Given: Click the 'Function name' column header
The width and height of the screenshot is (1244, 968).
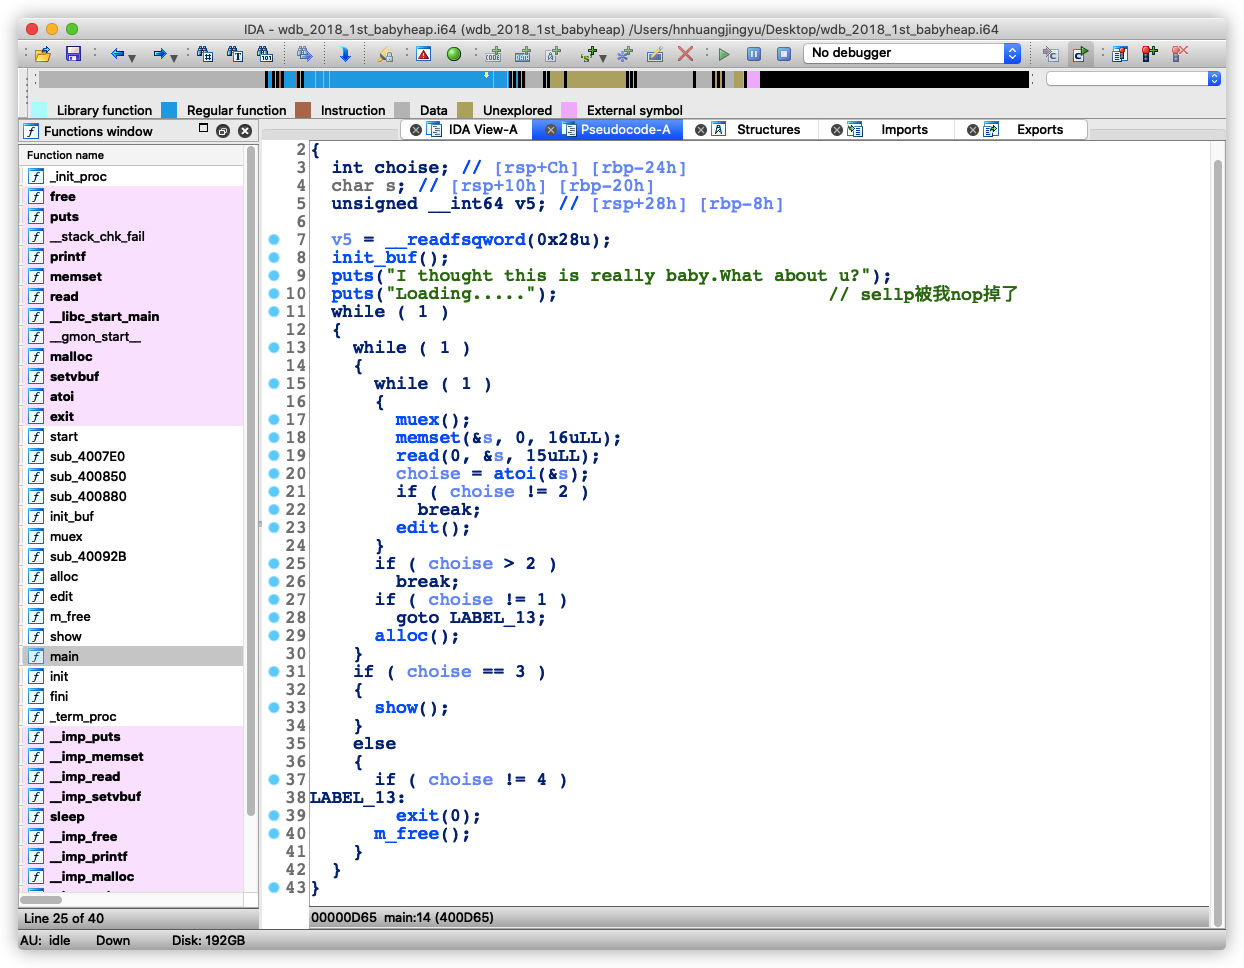Looking at the screenshot, I should 132,155.
